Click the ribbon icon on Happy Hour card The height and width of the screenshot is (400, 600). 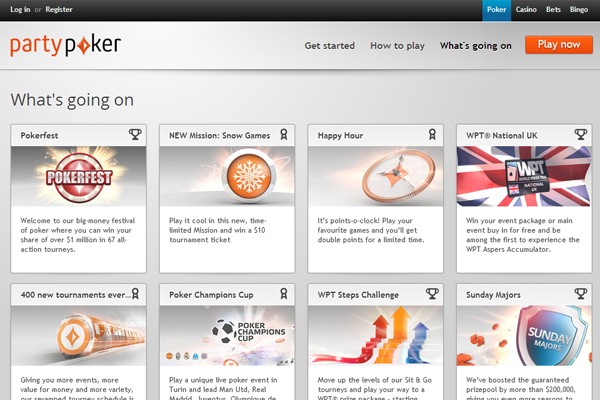coord(432,134)
